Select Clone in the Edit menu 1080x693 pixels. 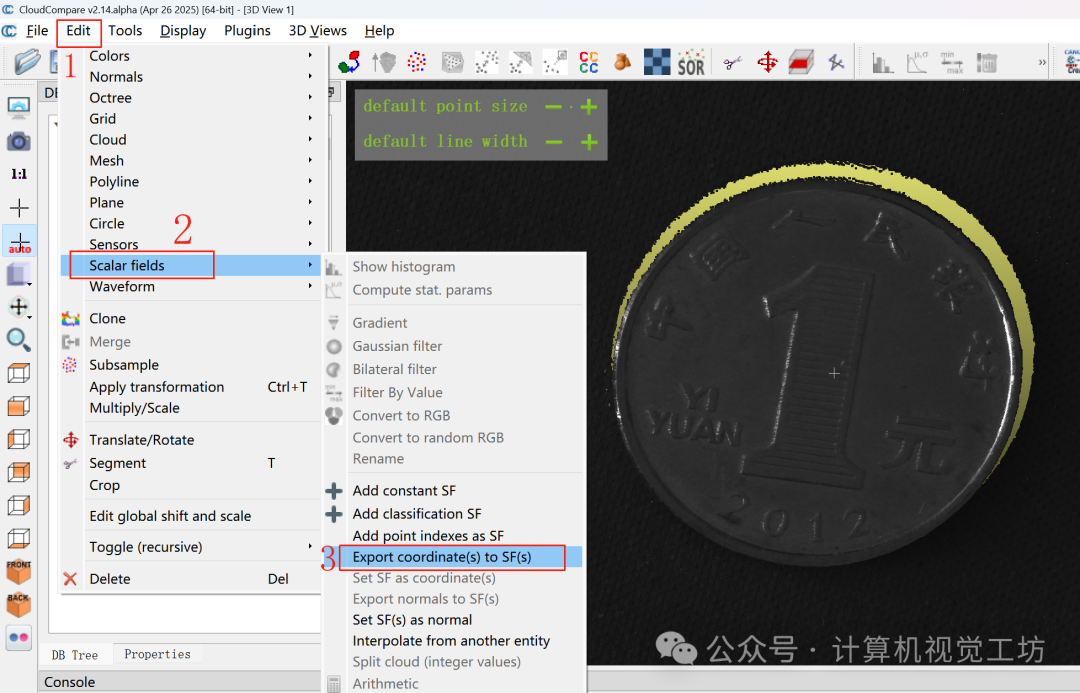tap(191, 318)
